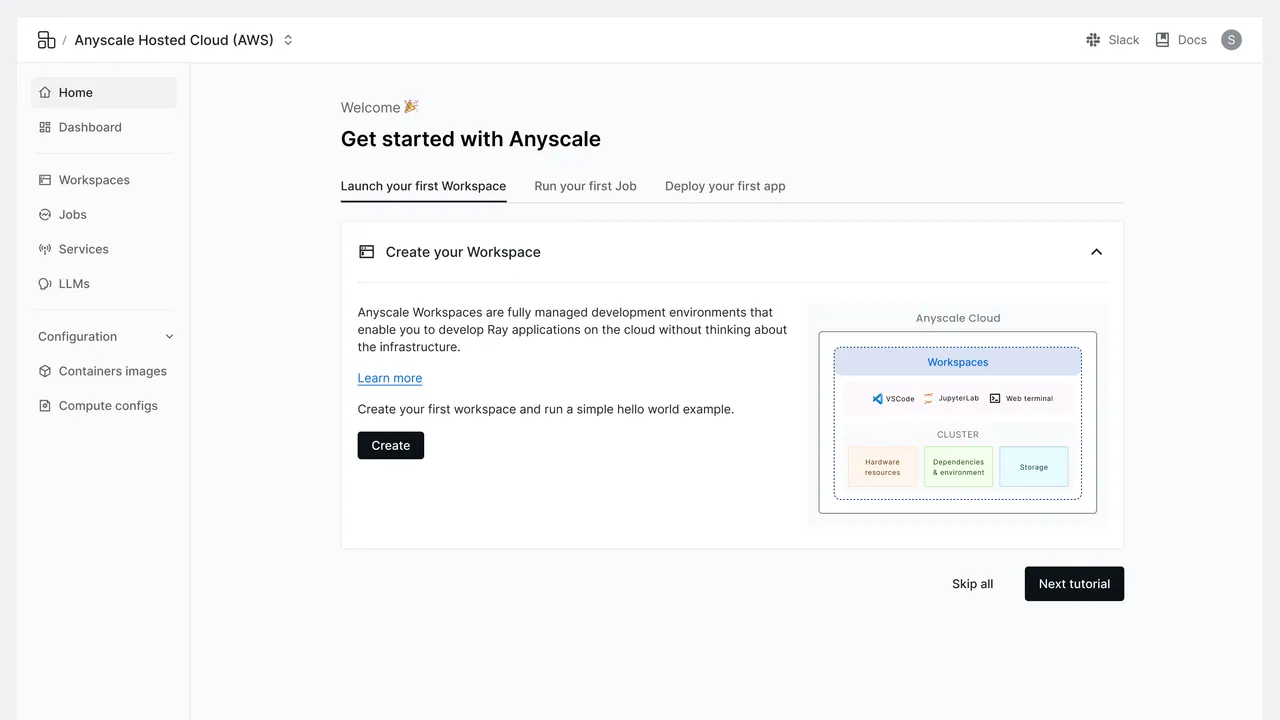Click the Jobs sidebar icon
The image size is (1280, 720).
tap(45, 214)
